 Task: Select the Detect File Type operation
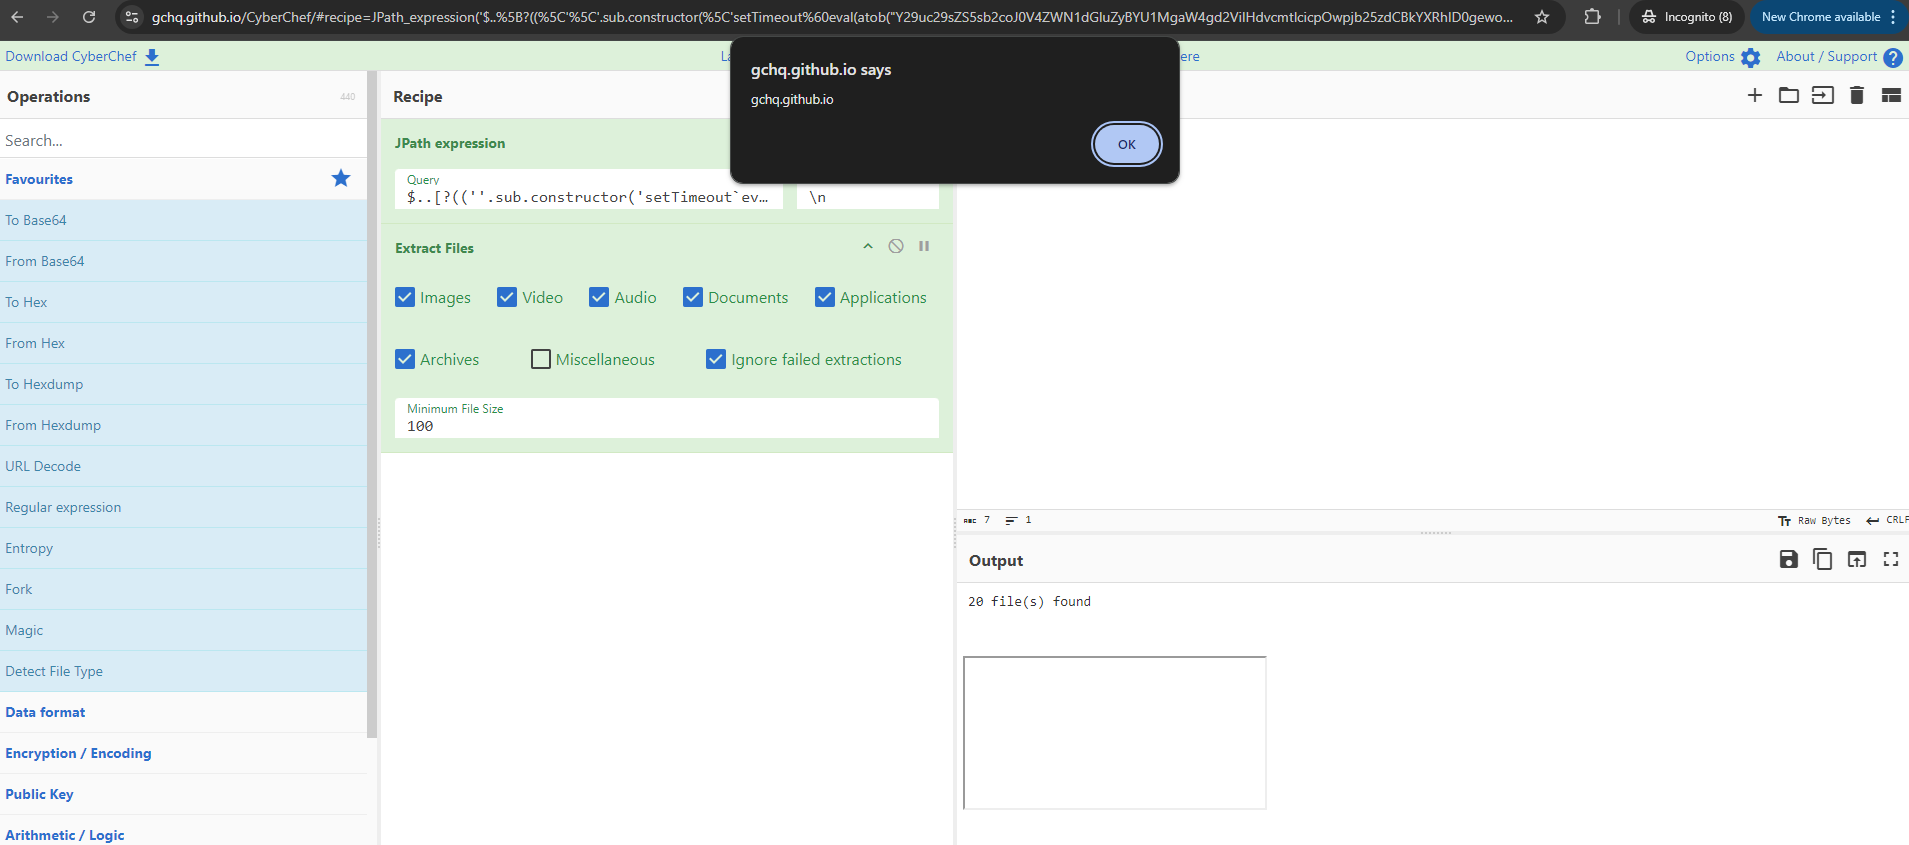[183, 671]
